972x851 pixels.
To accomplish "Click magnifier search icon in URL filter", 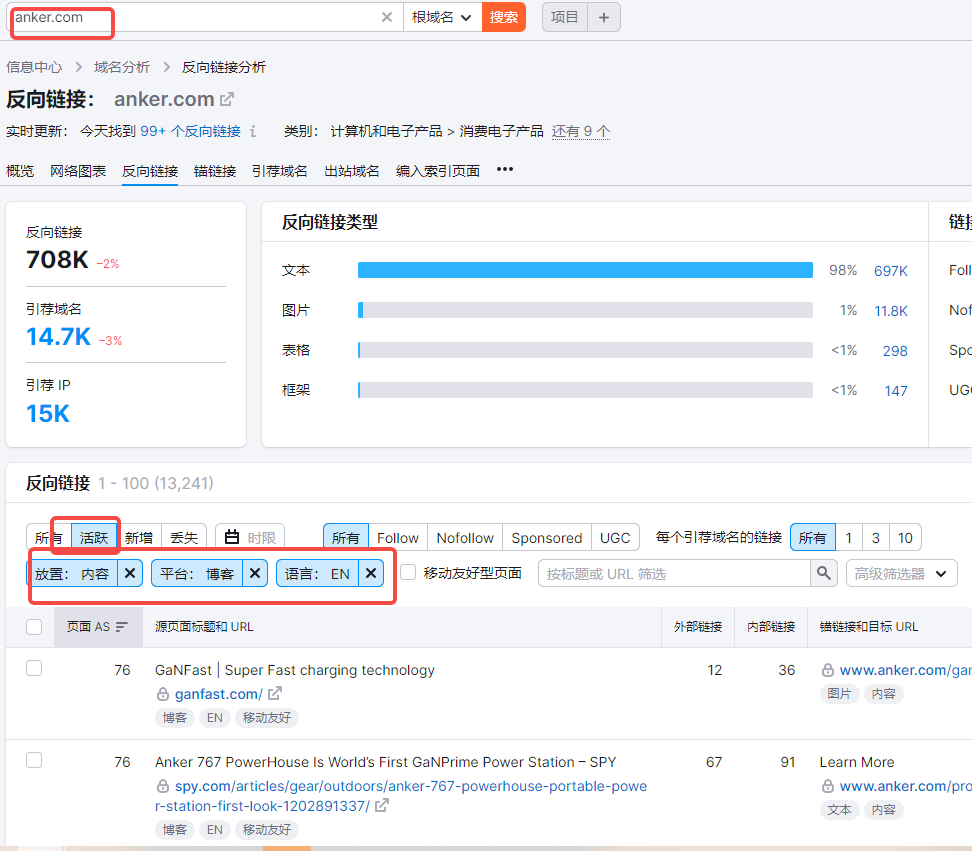I will (x=824, y=573).
